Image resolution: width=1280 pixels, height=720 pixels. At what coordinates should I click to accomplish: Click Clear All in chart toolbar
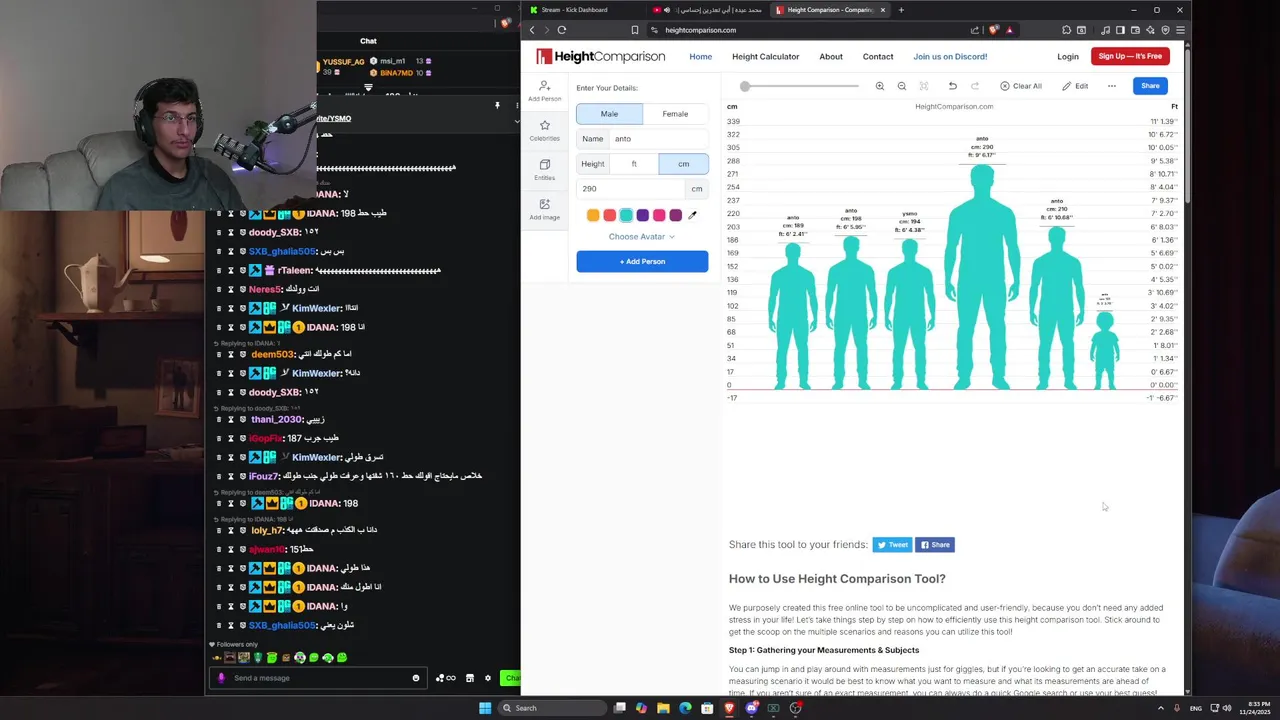pyautogui.click(x=1021, y=86)
